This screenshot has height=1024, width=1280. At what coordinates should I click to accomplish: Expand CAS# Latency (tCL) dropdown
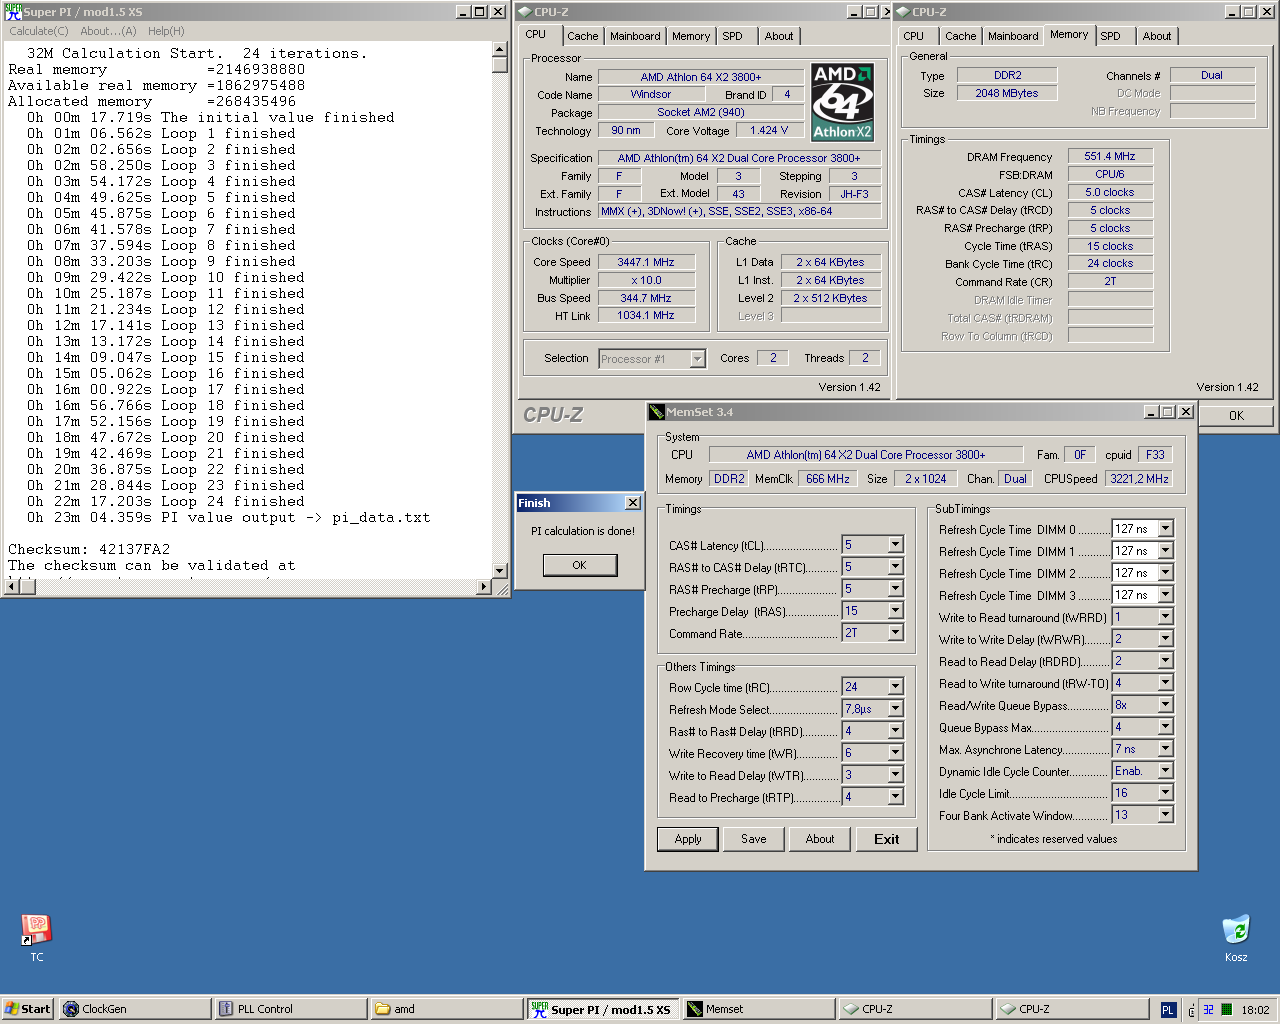895,545
